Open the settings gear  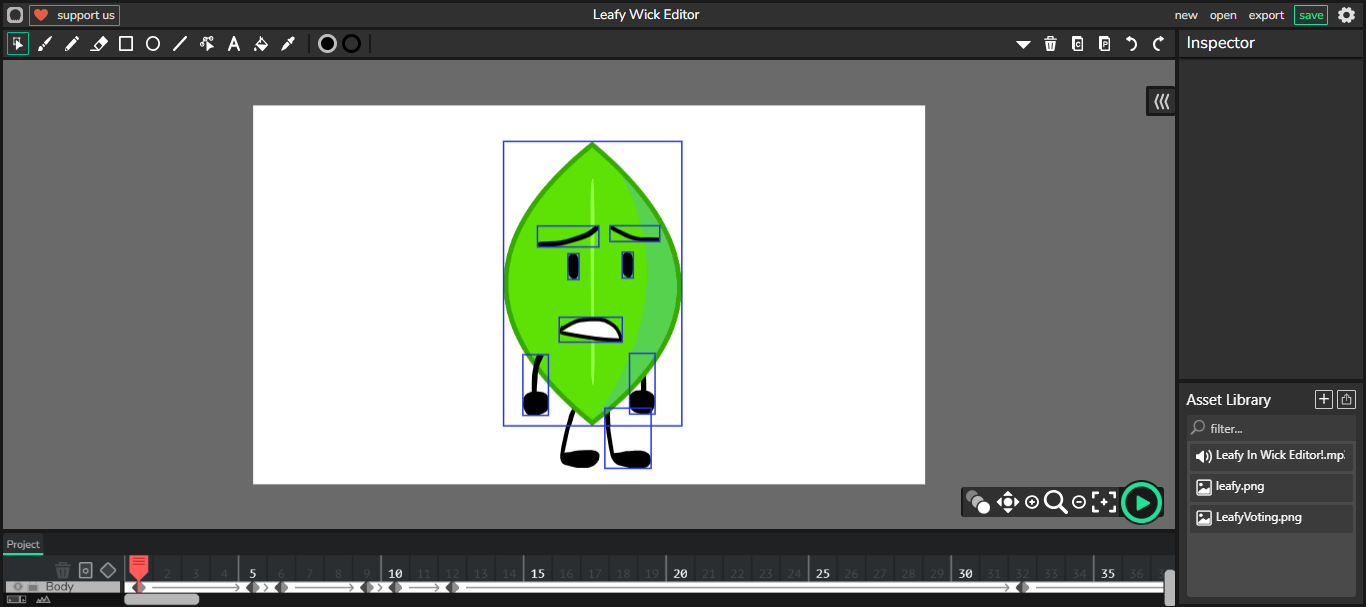1346,15
